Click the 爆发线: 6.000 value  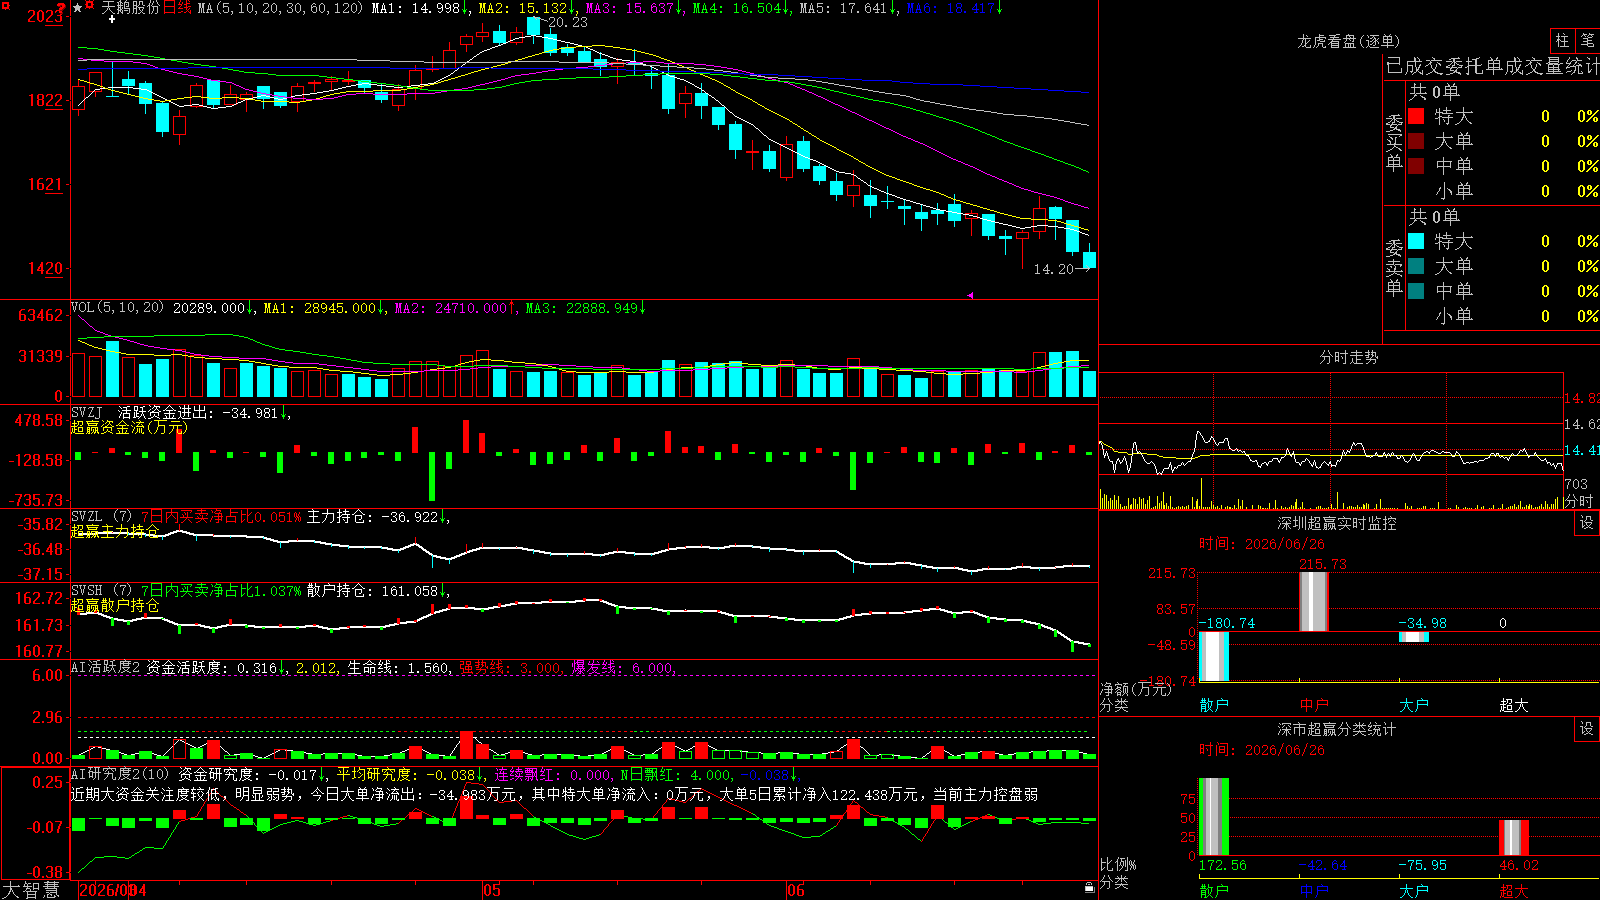click(623, 667)
